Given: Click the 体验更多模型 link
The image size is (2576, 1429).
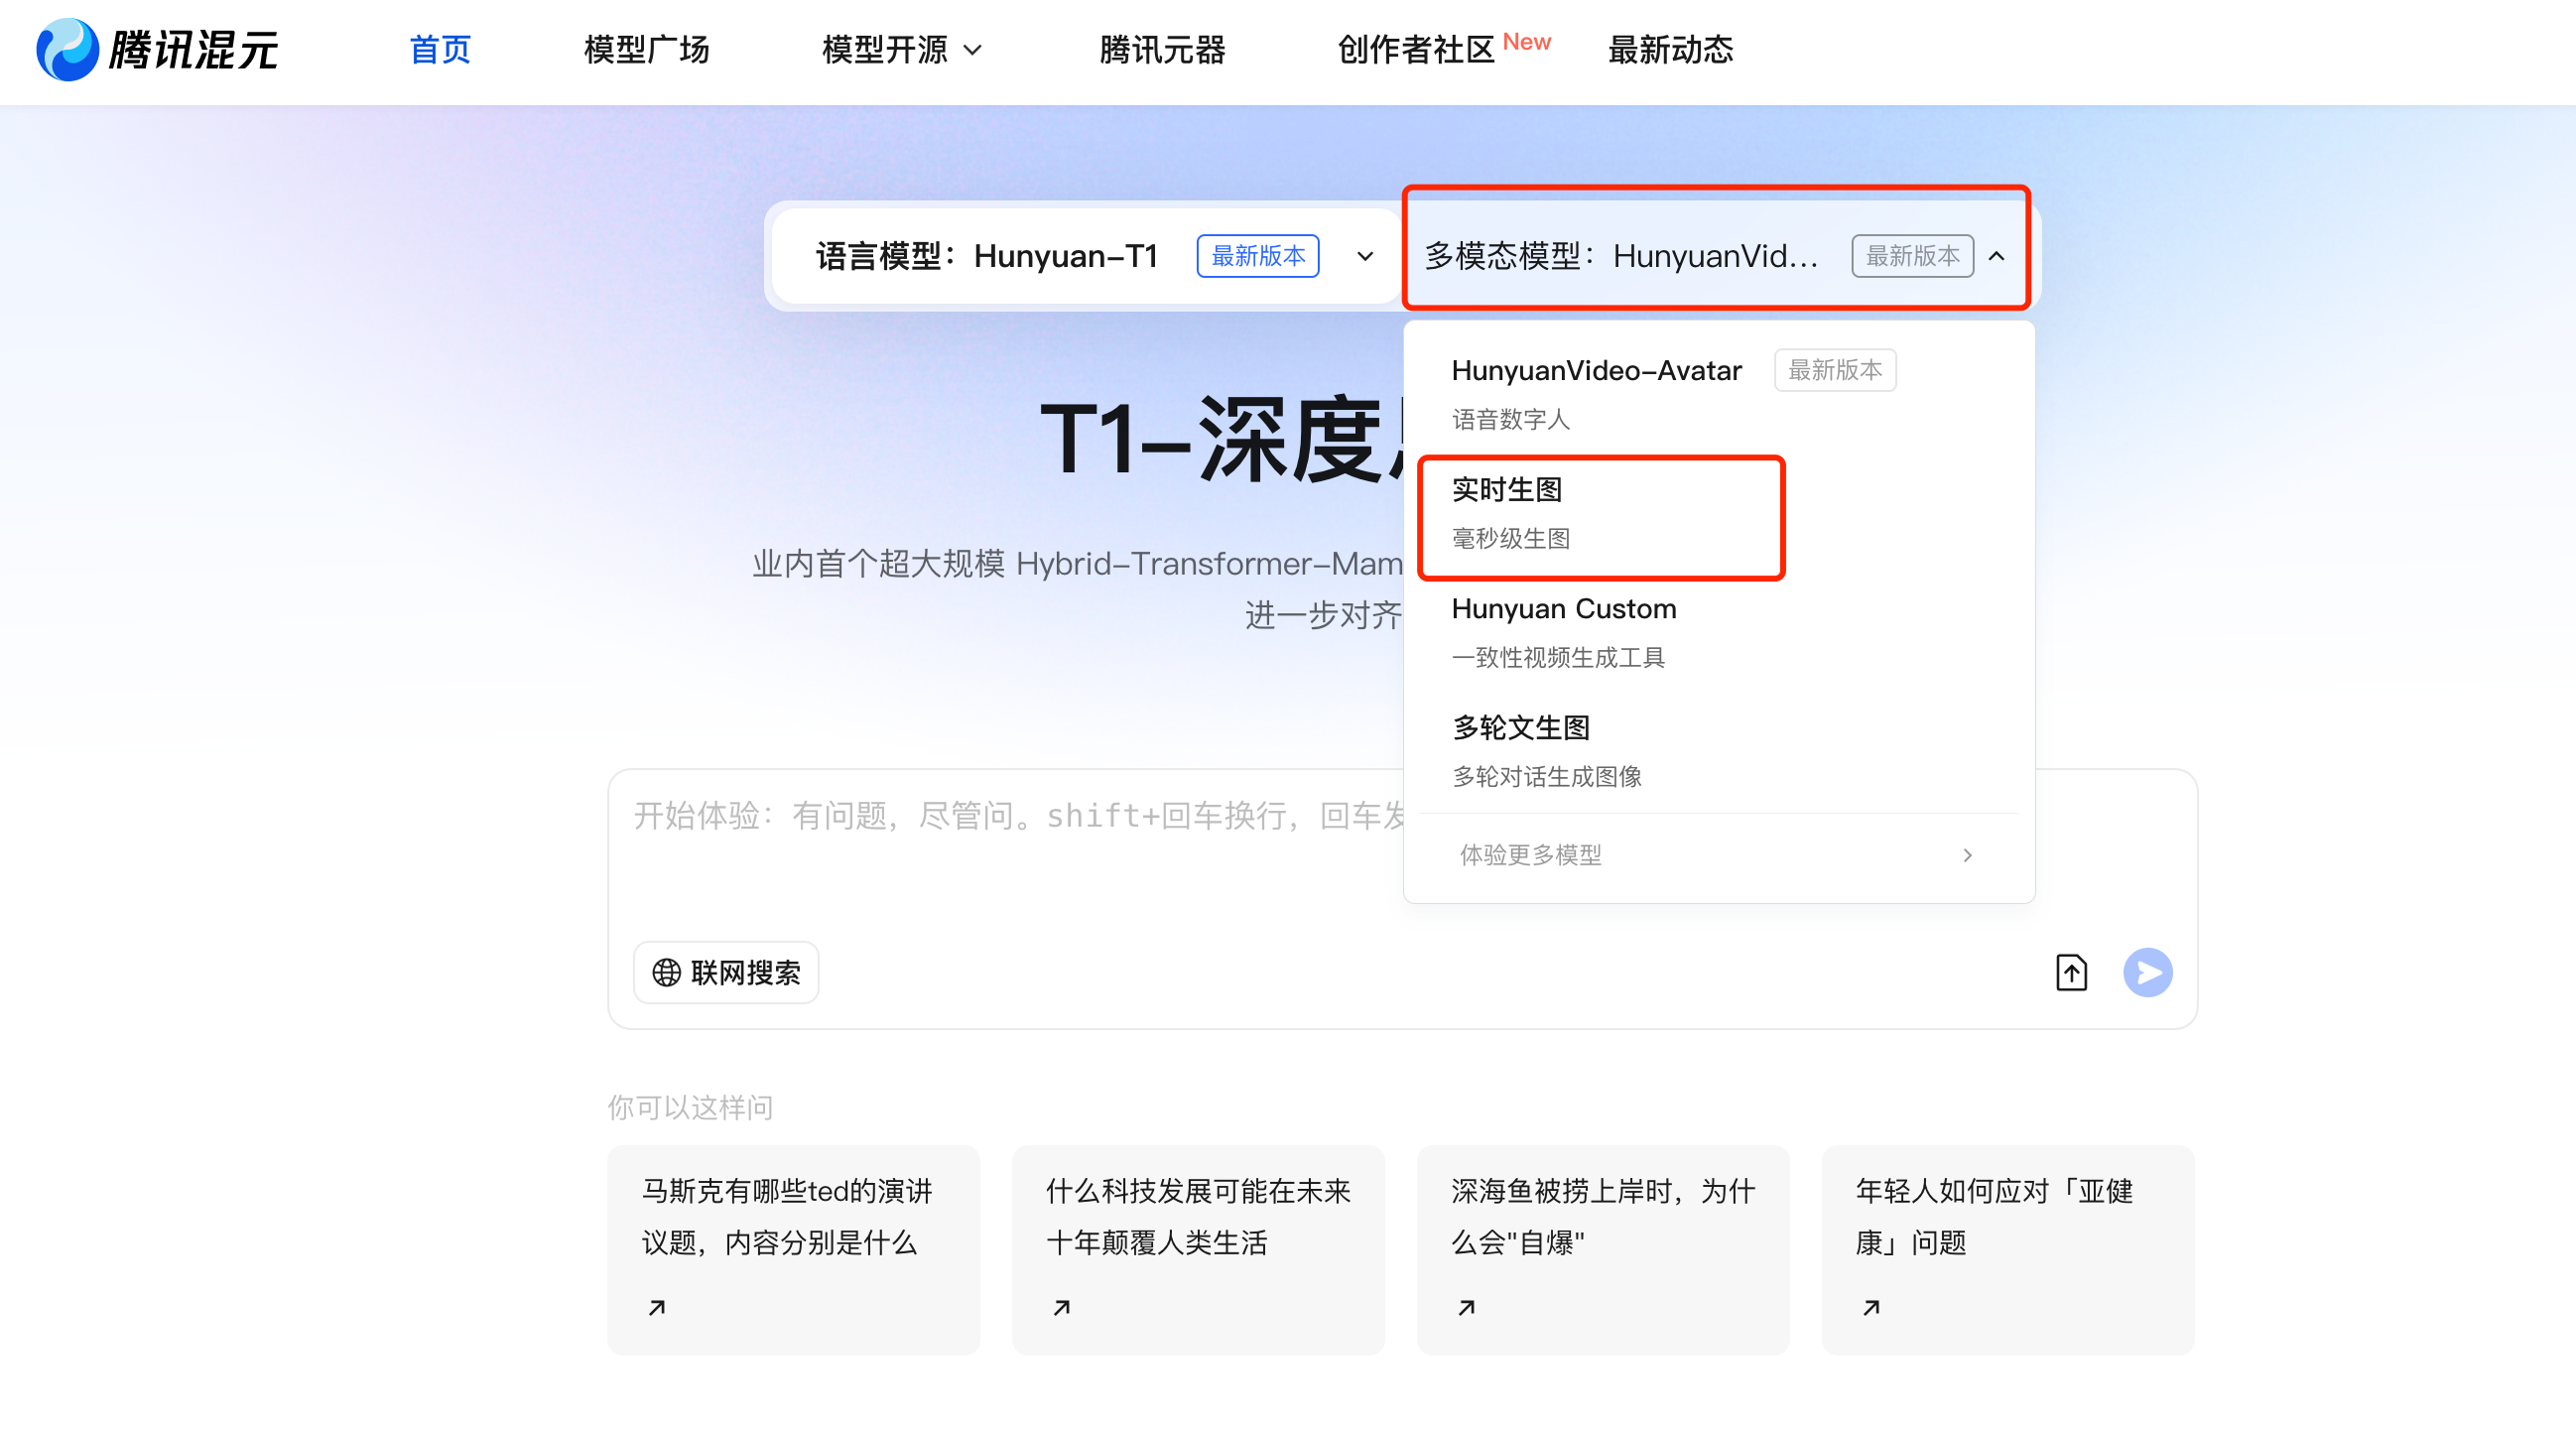Looking at the screenshot, I should (x=1530, y=855).
